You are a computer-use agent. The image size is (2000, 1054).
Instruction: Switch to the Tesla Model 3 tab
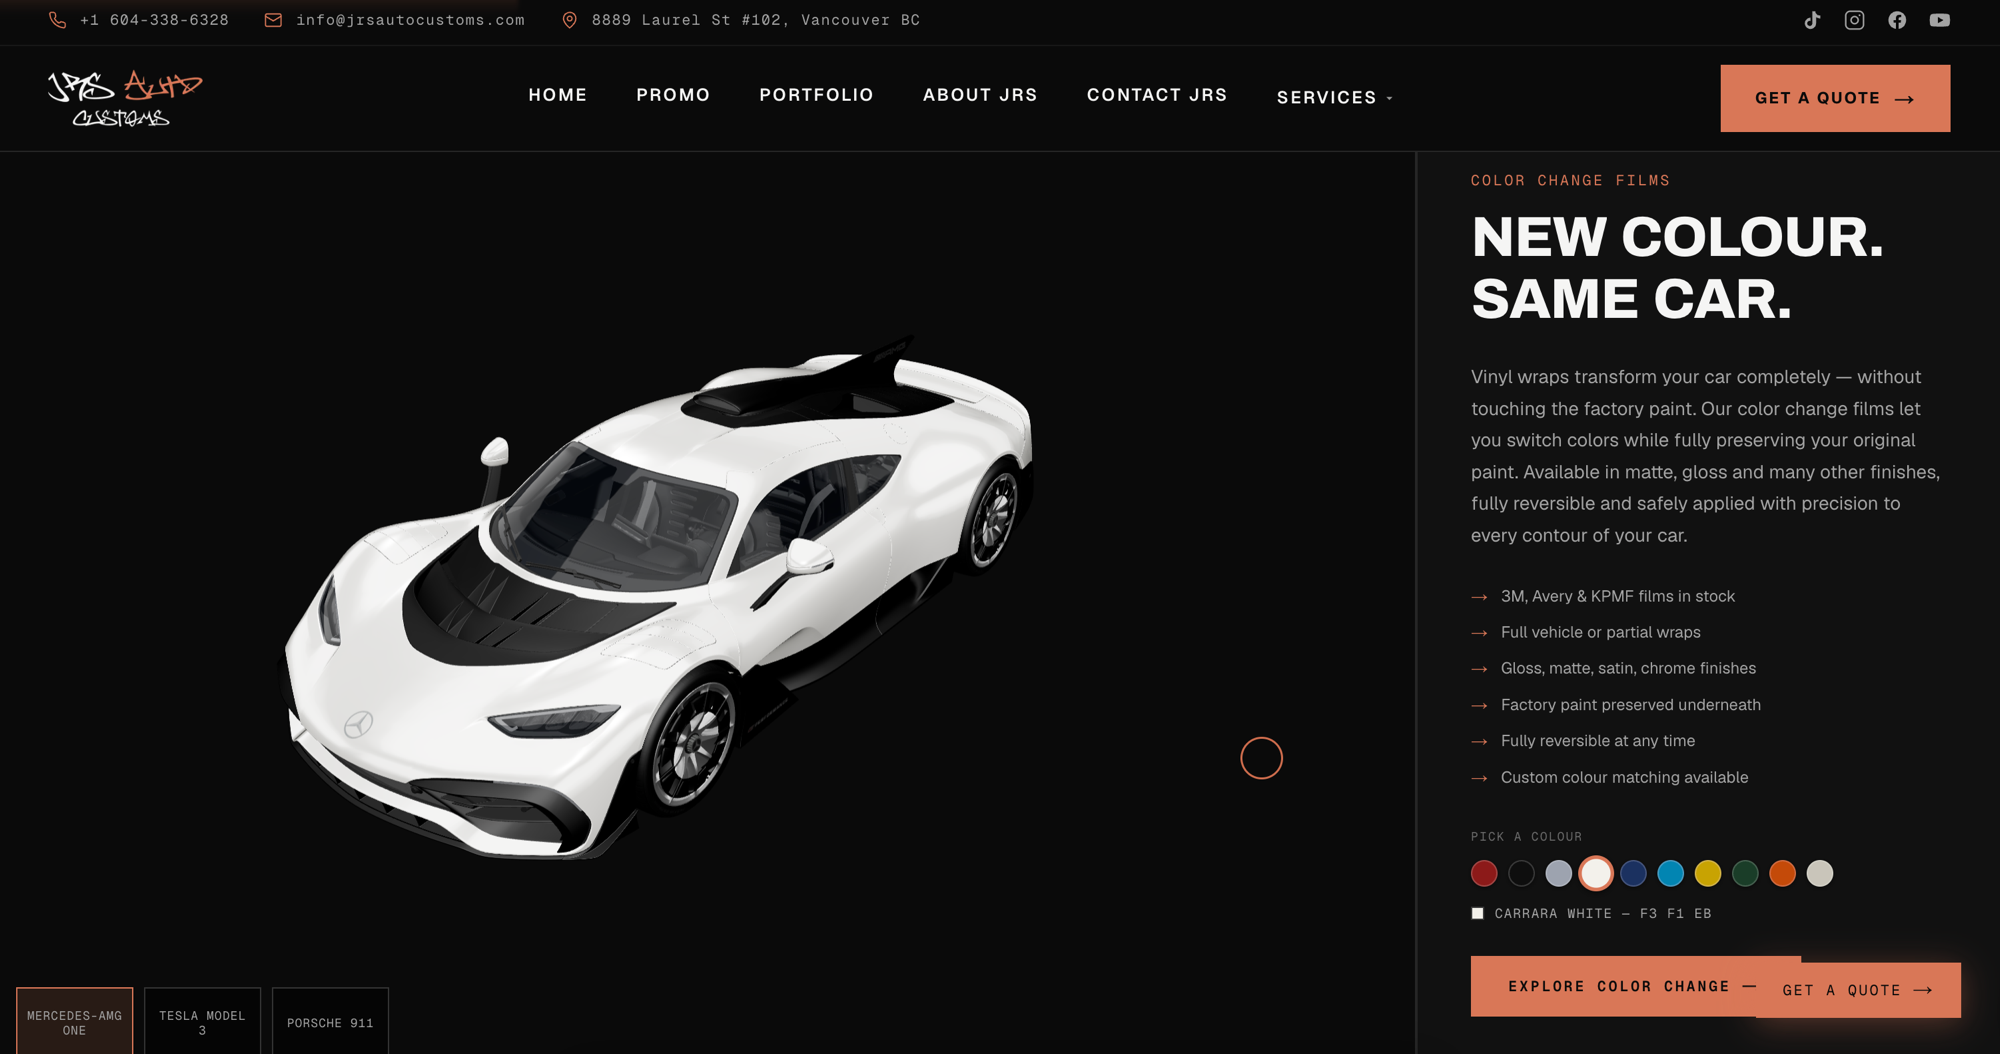(202, 1021)
